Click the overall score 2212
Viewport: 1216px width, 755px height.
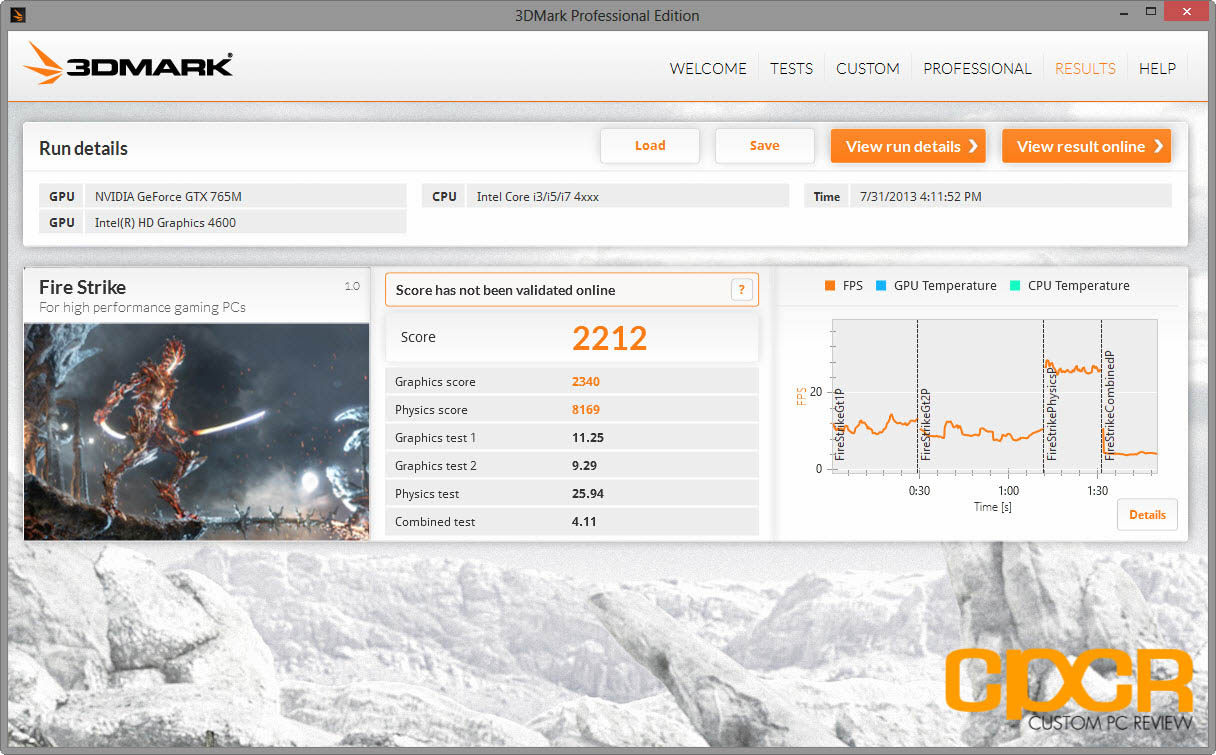point(610,338)
